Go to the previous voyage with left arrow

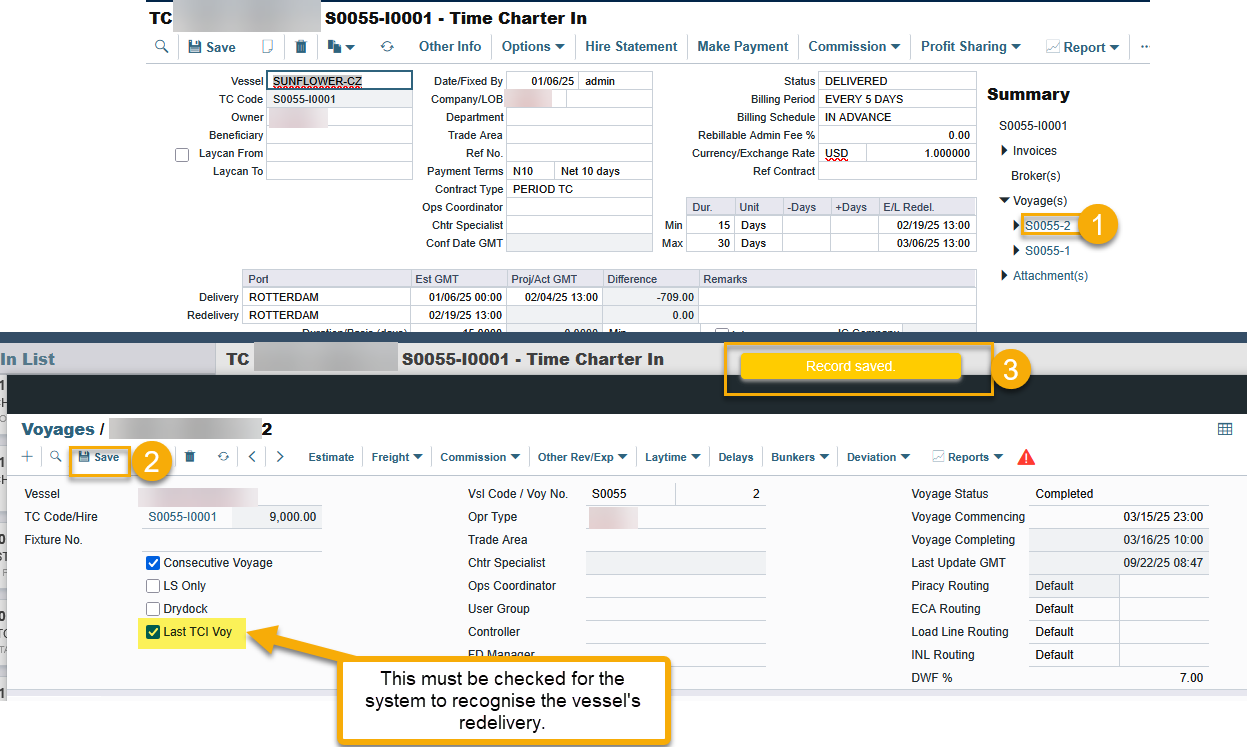tap(253, 457)
